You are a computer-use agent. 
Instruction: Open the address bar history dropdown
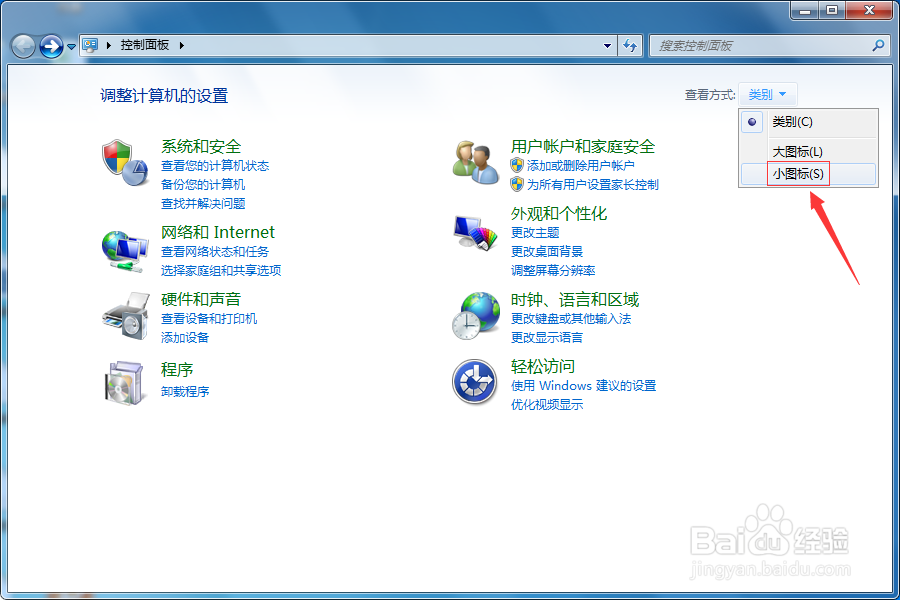click(x=607, y=45)
